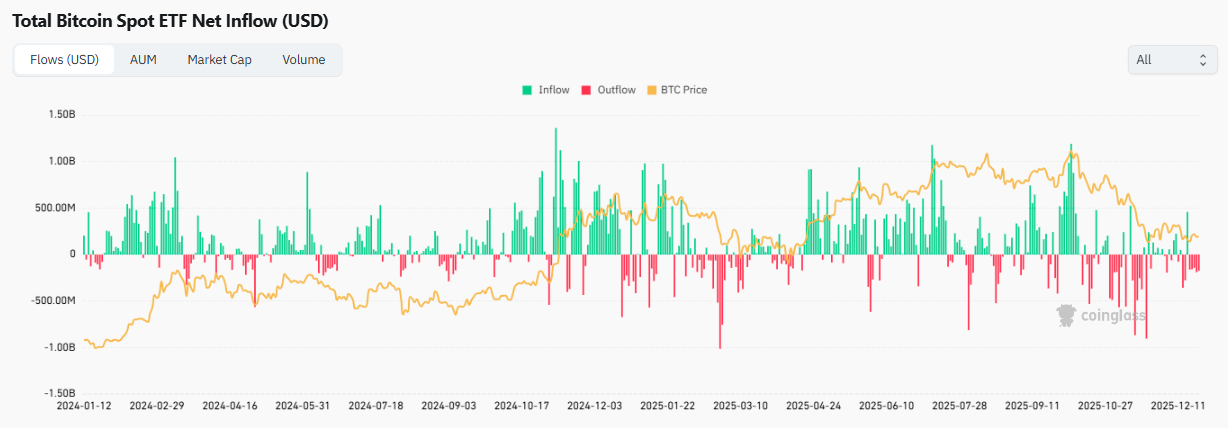Click the Total Bitcoin Spot ETF Net Inflow title
The image size is (1228, 428).
170,20
